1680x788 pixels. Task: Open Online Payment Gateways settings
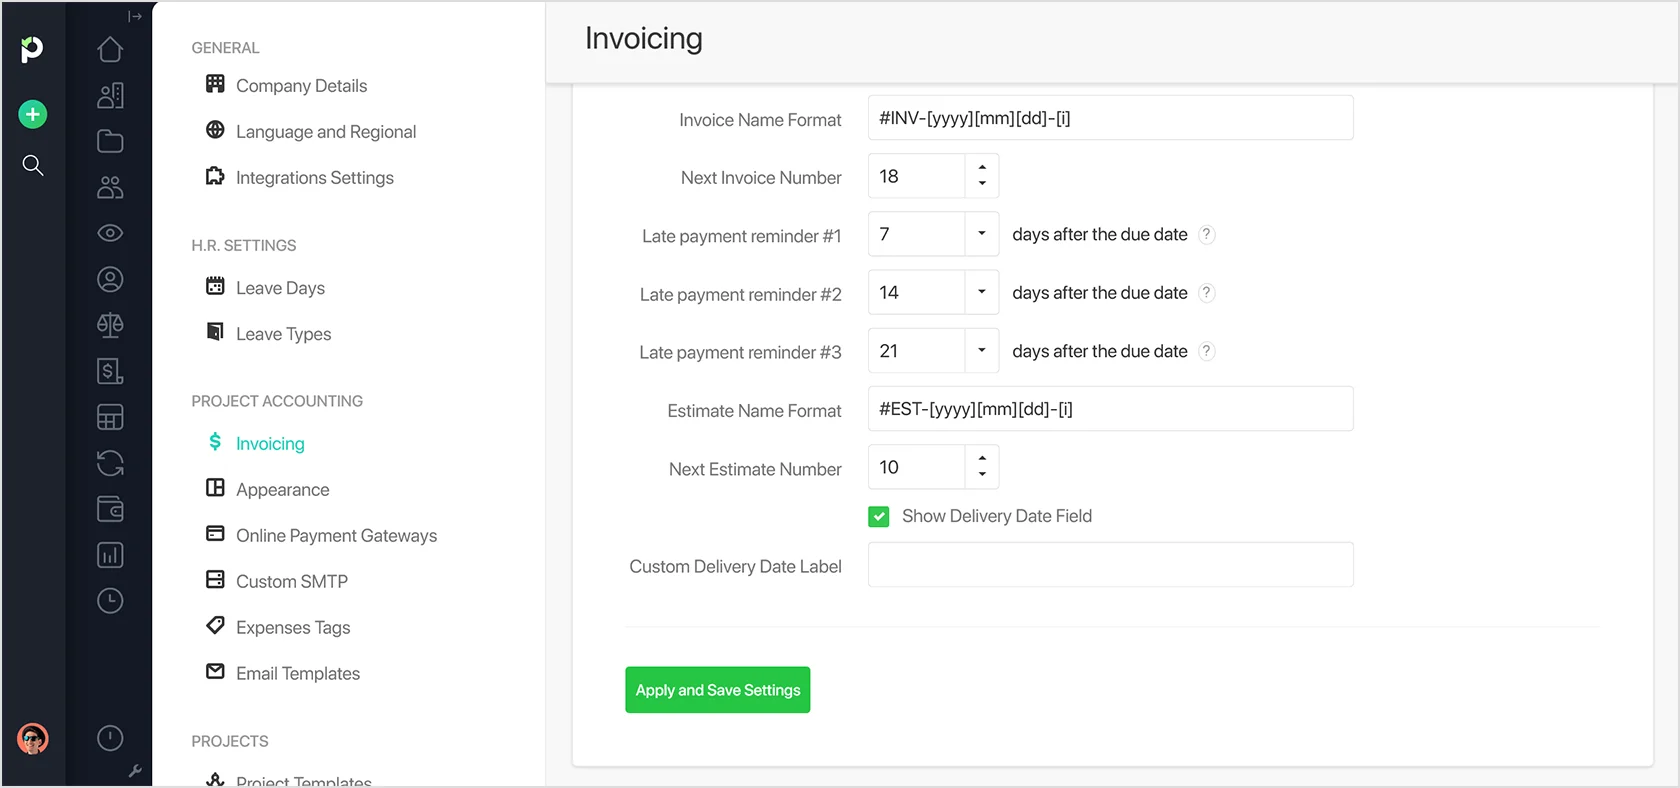click(x=321, y=536)
